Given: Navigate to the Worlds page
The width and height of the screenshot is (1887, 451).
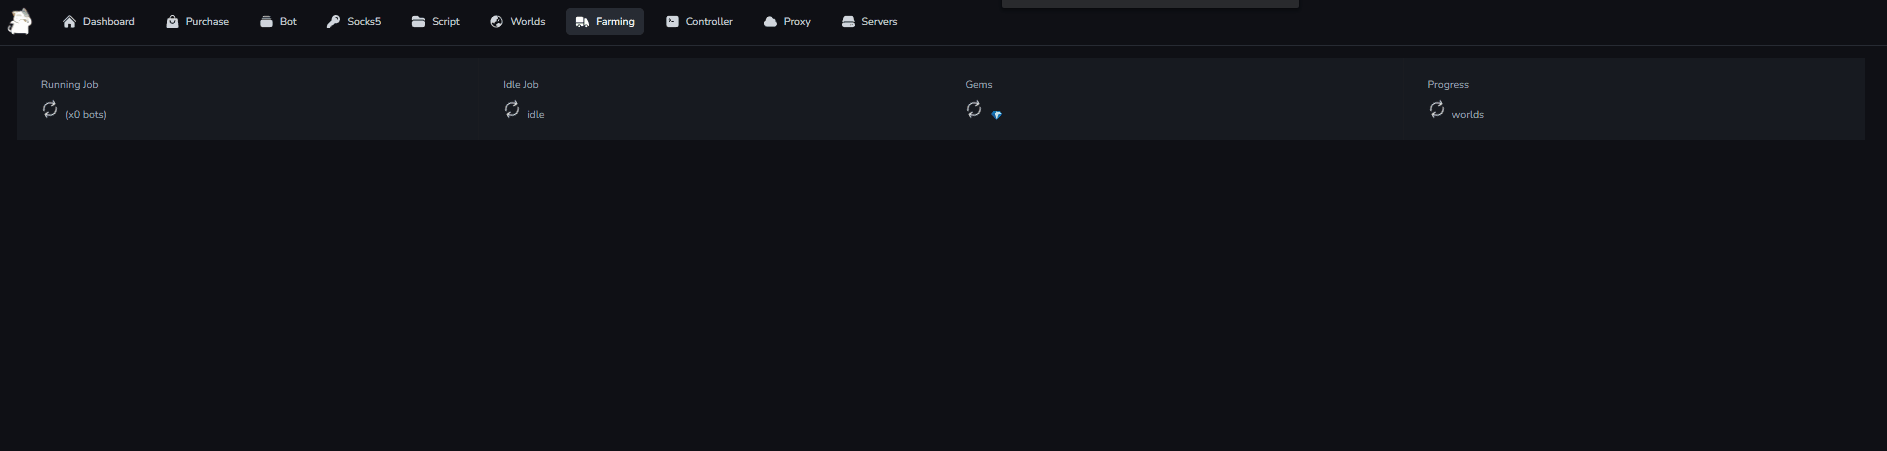Looking at the screenshot, I should click(517, 22).
